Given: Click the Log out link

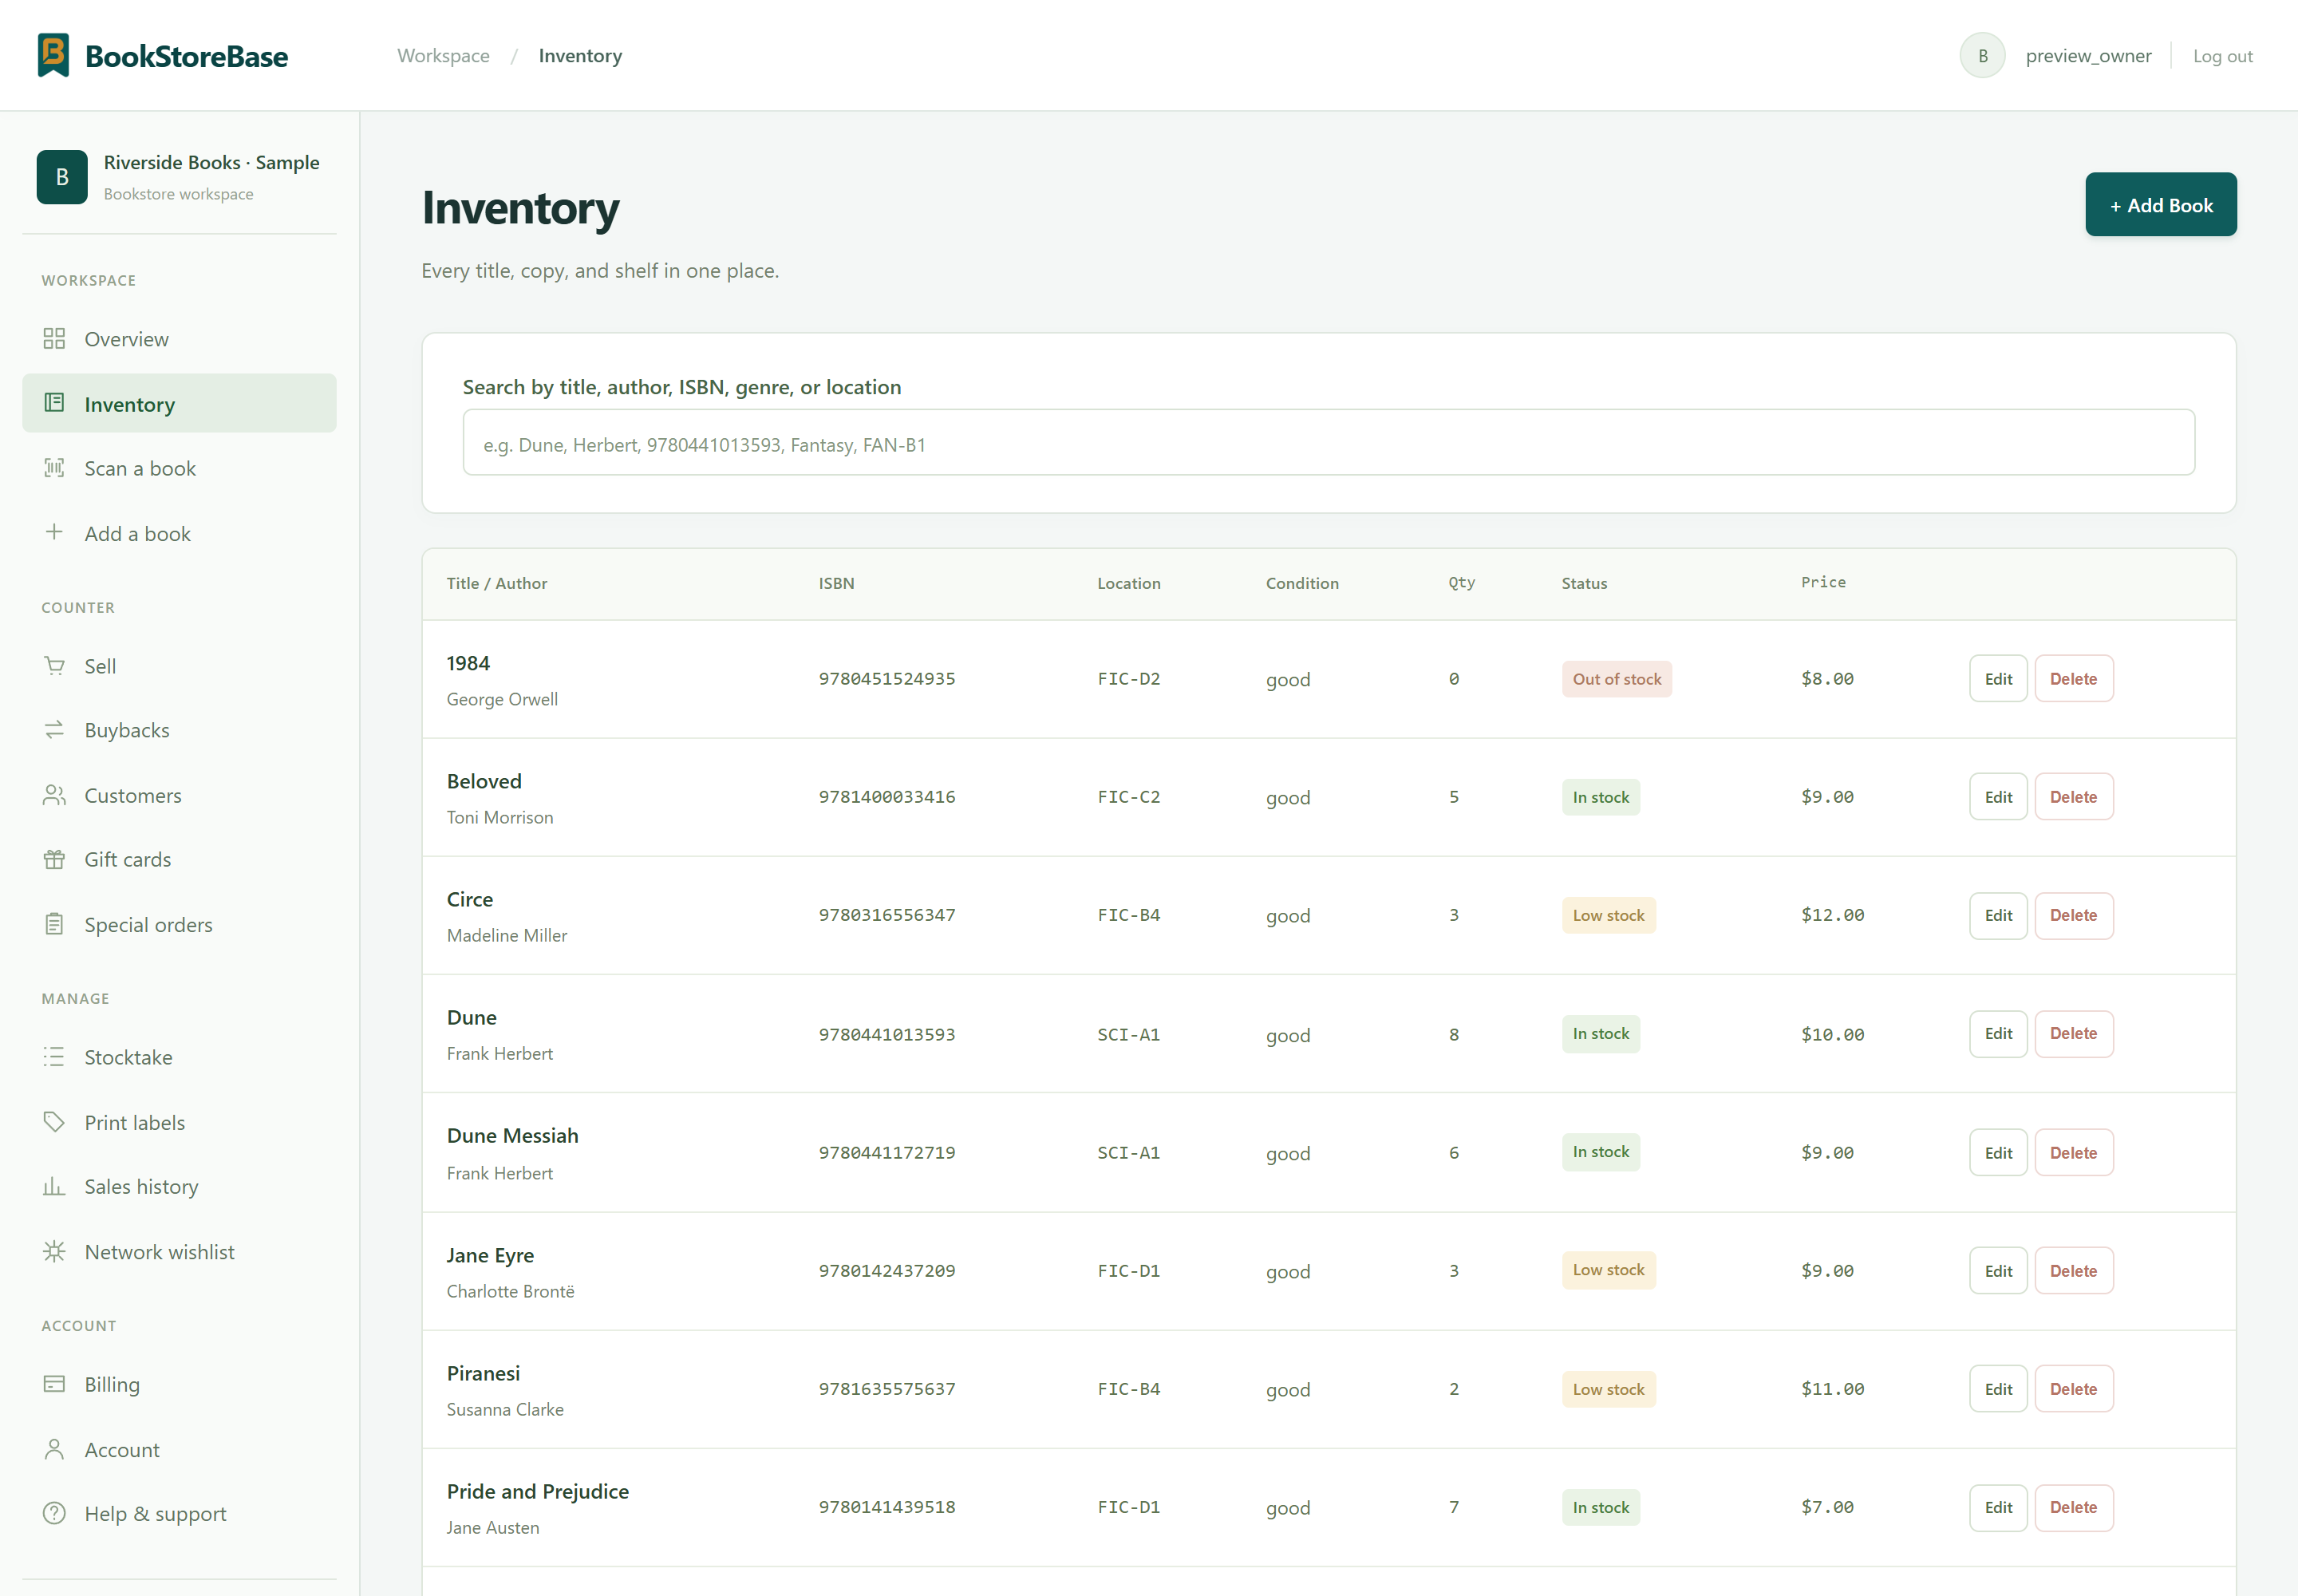Looking at the screenshot, I should pos(2222,56).
